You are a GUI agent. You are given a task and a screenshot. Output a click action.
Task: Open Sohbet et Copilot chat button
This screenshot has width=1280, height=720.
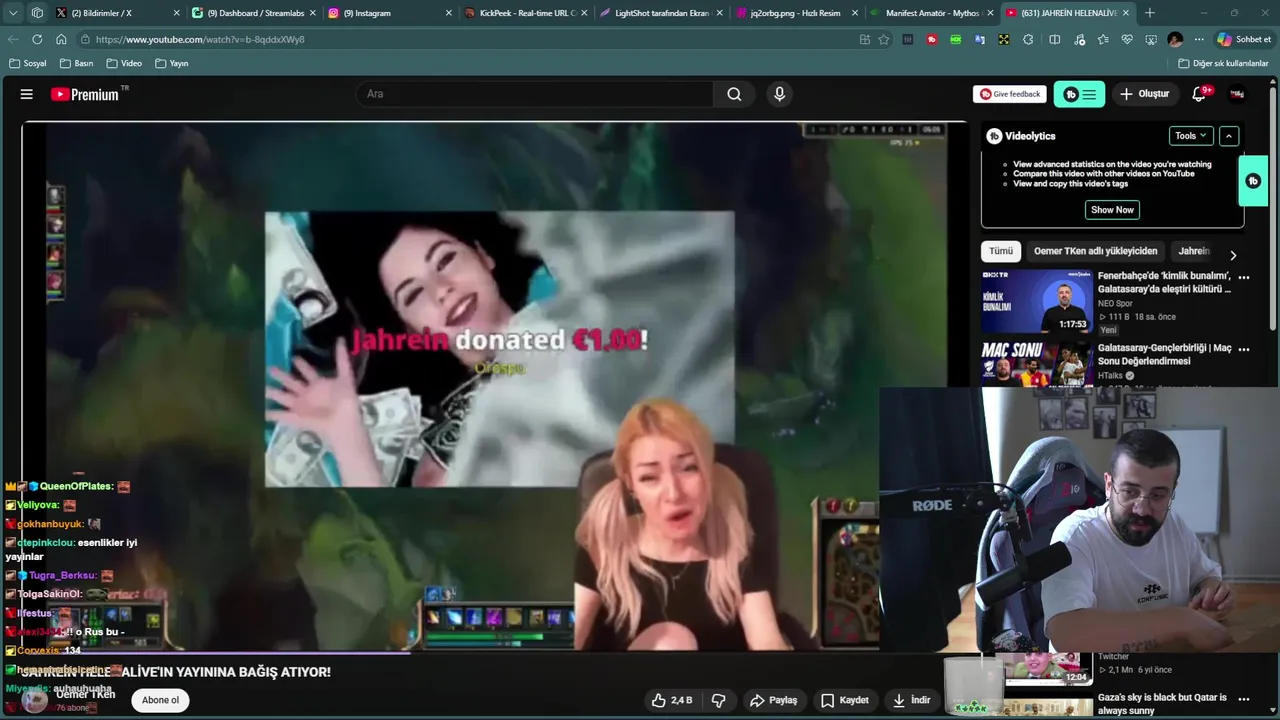point(1244,39)
